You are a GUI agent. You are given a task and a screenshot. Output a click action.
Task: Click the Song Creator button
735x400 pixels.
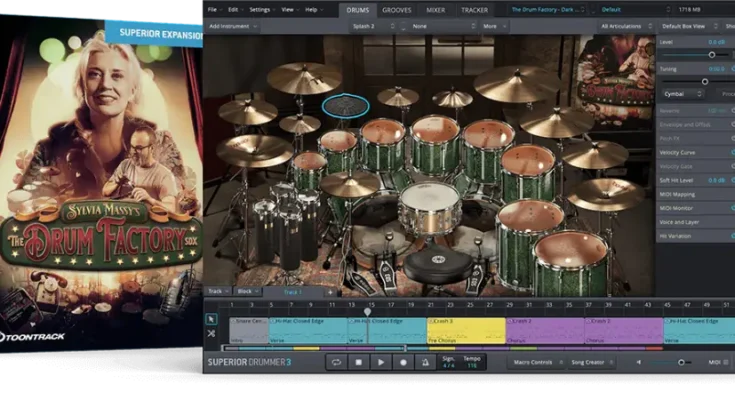588,362
